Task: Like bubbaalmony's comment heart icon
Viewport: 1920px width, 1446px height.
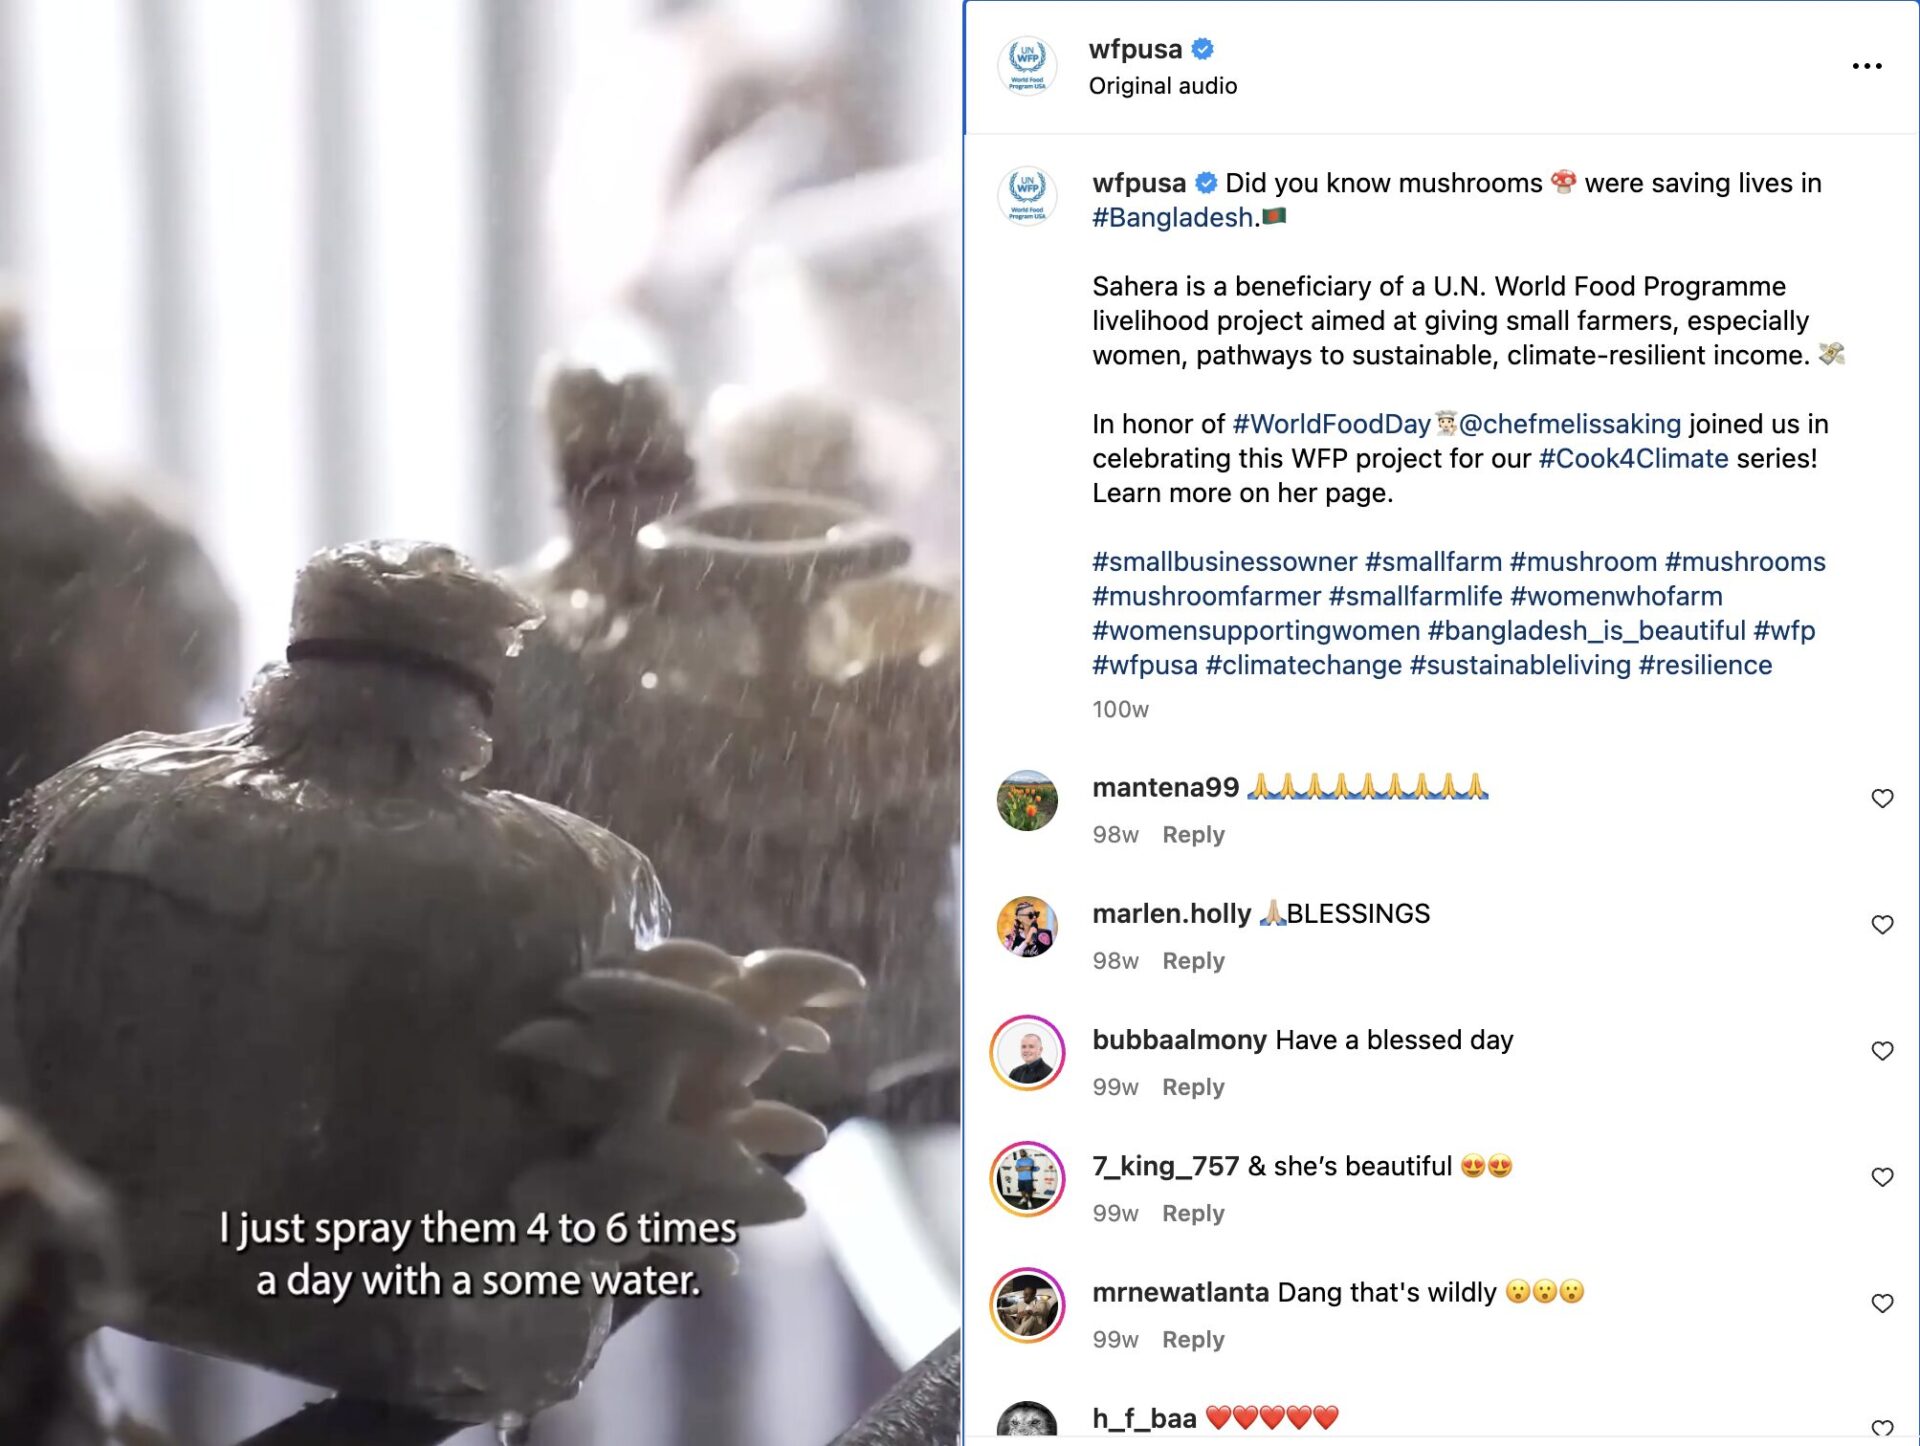Action: pos(1882,1051)
